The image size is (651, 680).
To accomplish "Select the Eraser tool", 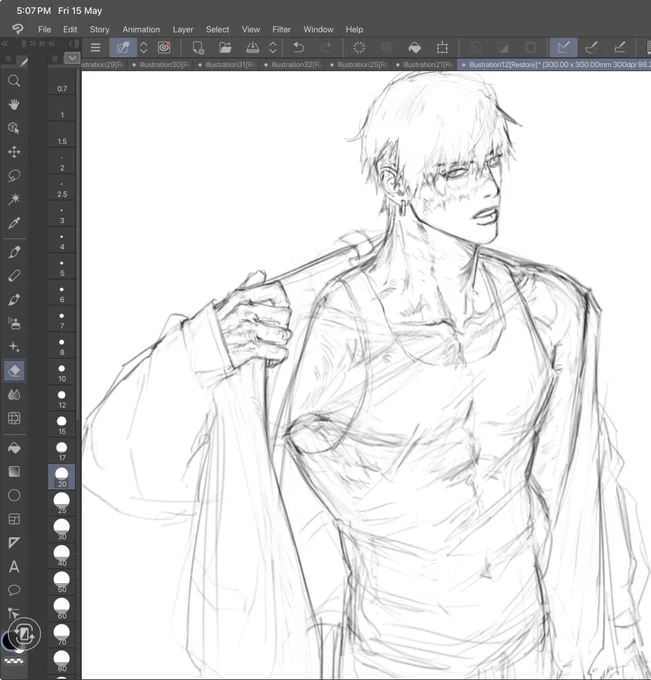I will click(14, 371).
